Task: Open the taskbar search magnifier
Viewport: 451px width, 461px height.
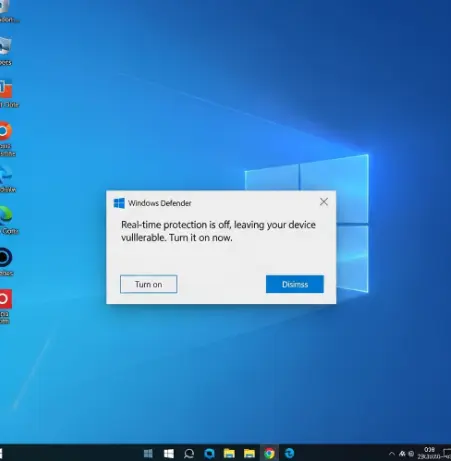Action: [189, 453]
